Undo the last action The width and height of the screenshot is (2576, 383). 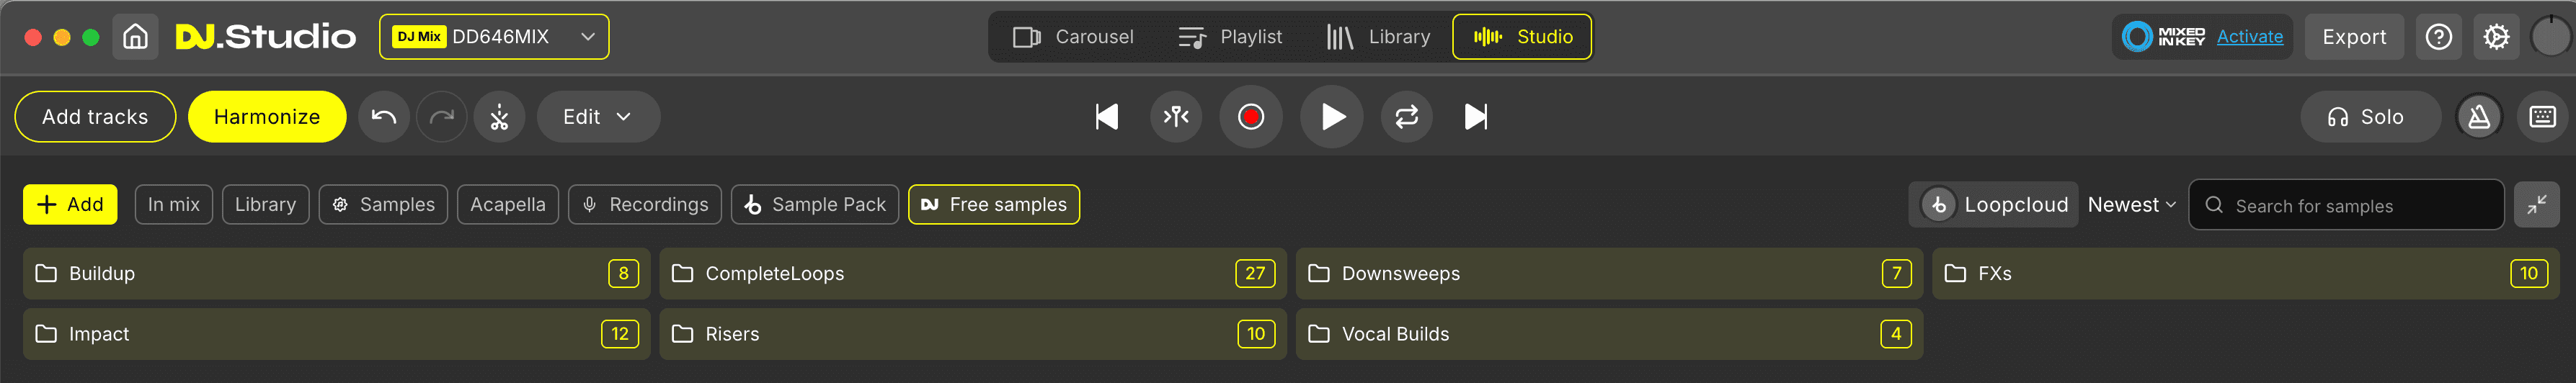coord(384,117)
